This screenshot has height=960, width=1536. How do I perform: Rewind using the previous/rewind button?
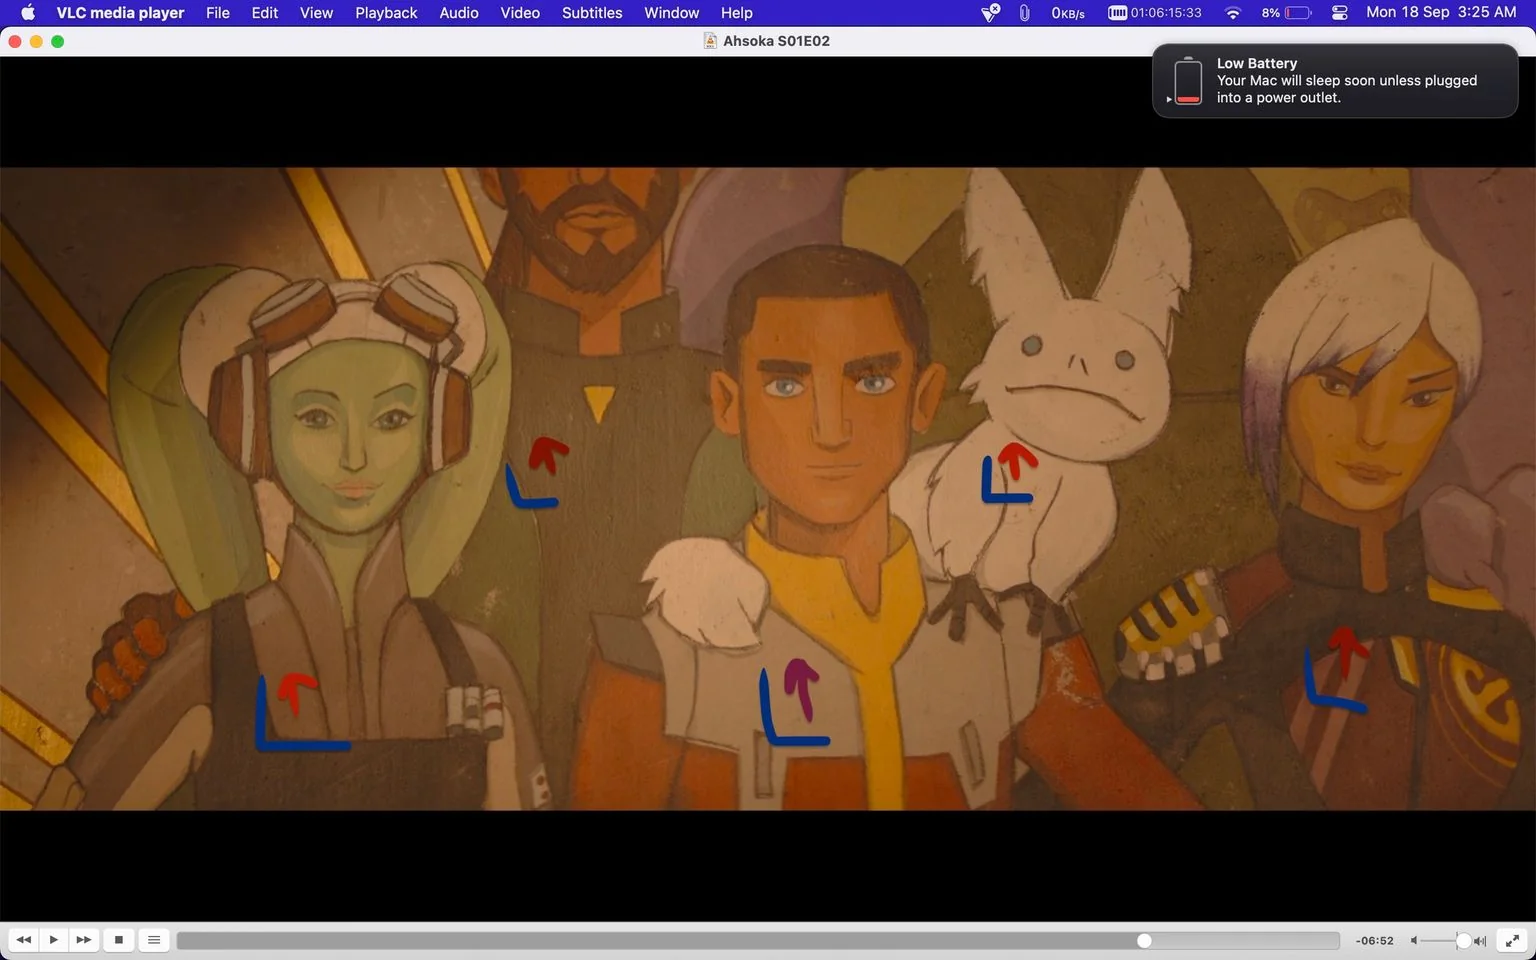(23, 940)
